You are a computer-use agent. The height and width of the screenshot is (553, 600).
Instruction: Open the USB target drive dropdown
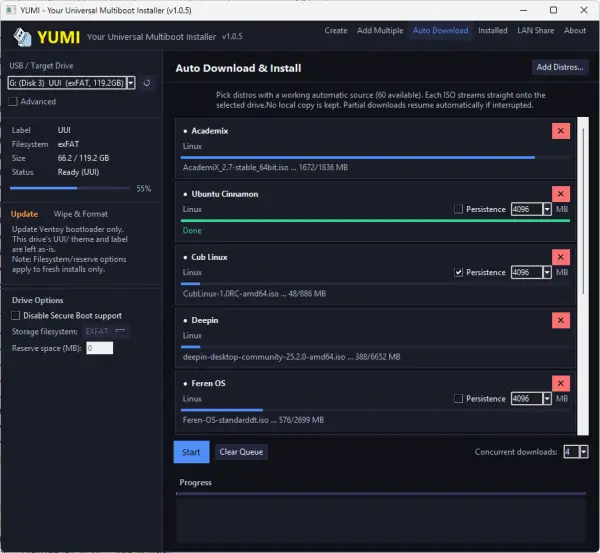pyautogui.click(x=131, y=83)
